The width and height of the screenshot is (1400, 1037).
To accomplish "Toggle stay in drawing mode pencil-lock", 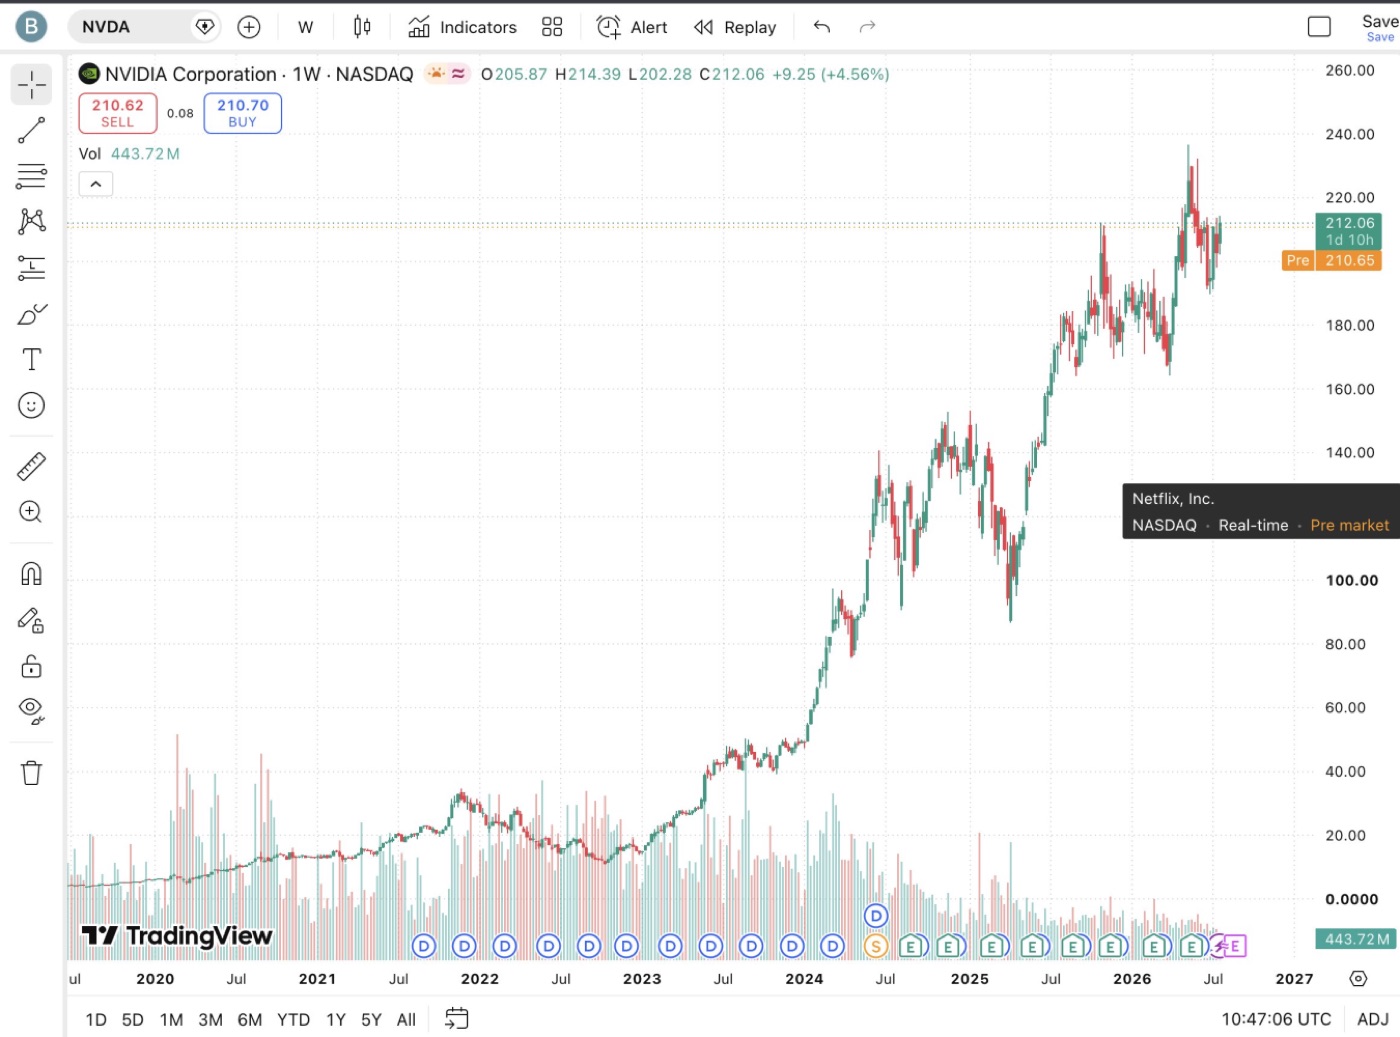I will 31,621.
